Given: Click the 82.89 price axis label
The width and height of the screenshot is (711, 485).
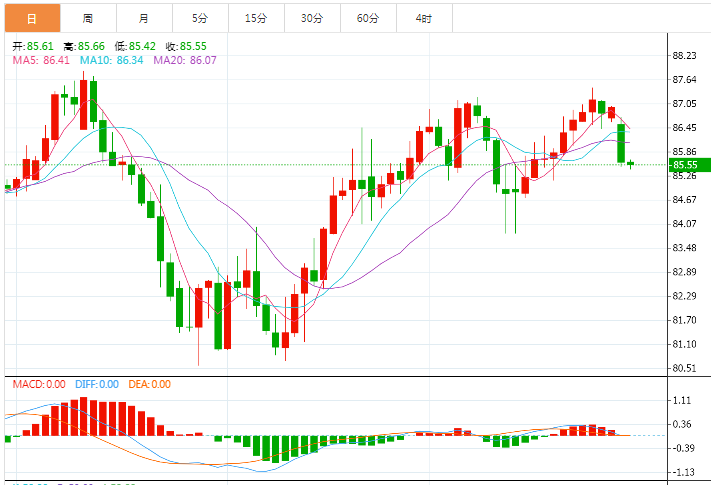Looking at the screenshot, I should point(685,272).
